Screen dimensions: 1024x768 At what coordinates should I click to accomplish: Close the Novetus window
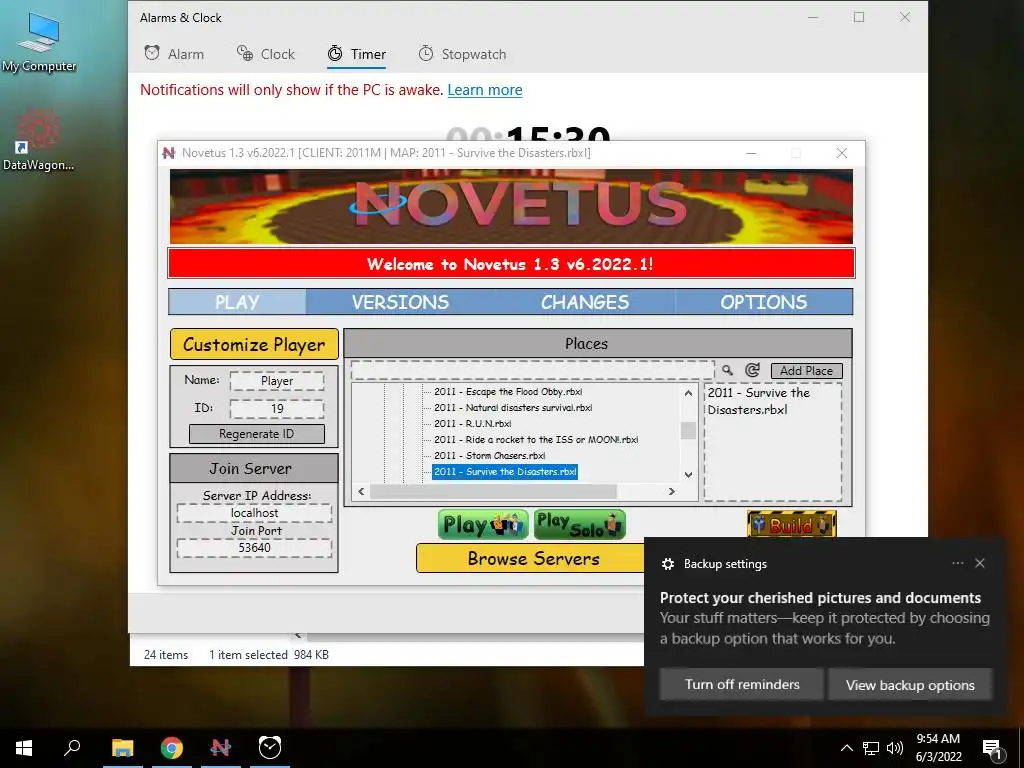pos(842,153)
